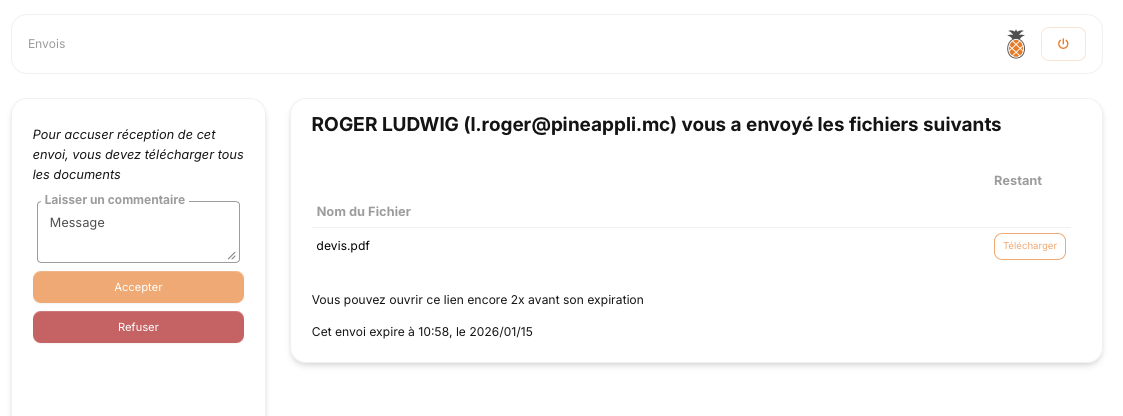The width and height of the screenshot is (1123, 416).
Task: Click the devis.pdf table row
Action: tap(650, 246)
